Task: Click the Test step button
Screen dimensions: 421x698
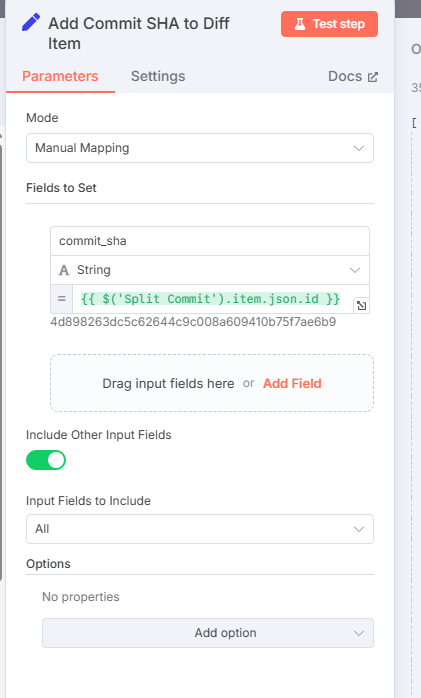Action: coord(329,24)
